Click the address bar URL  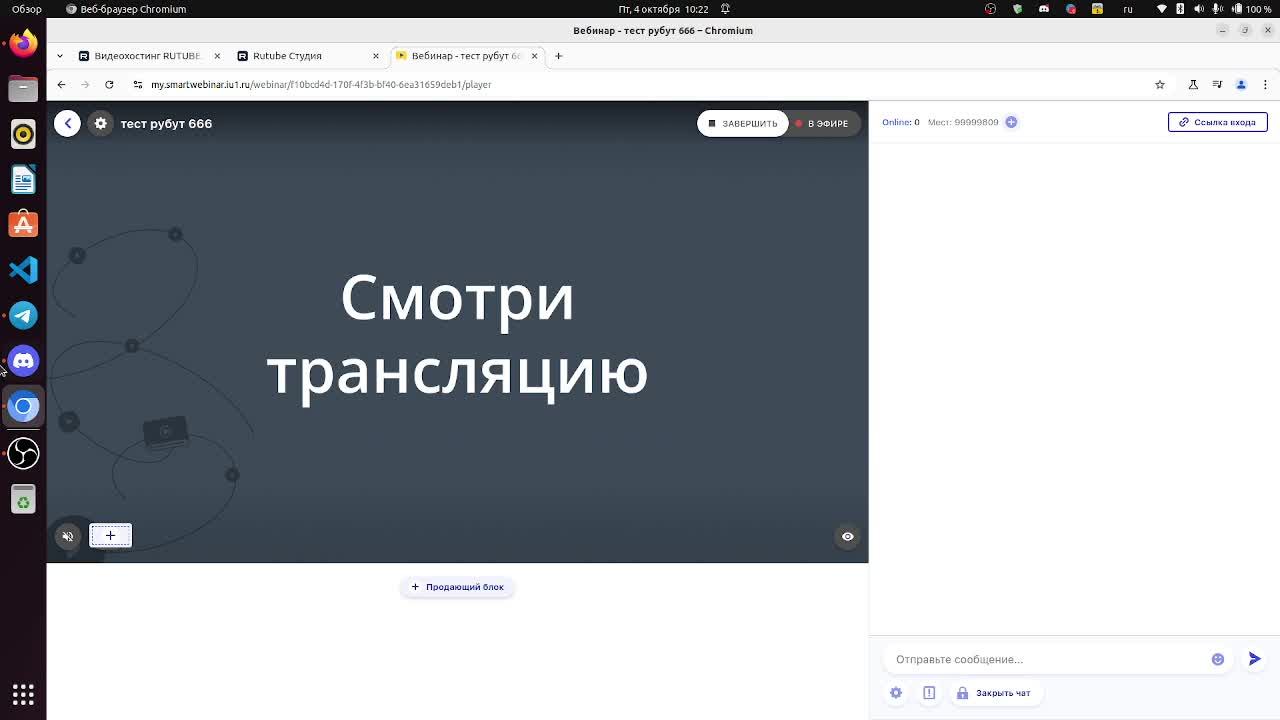pyautogui.click(x=321, y=85)
